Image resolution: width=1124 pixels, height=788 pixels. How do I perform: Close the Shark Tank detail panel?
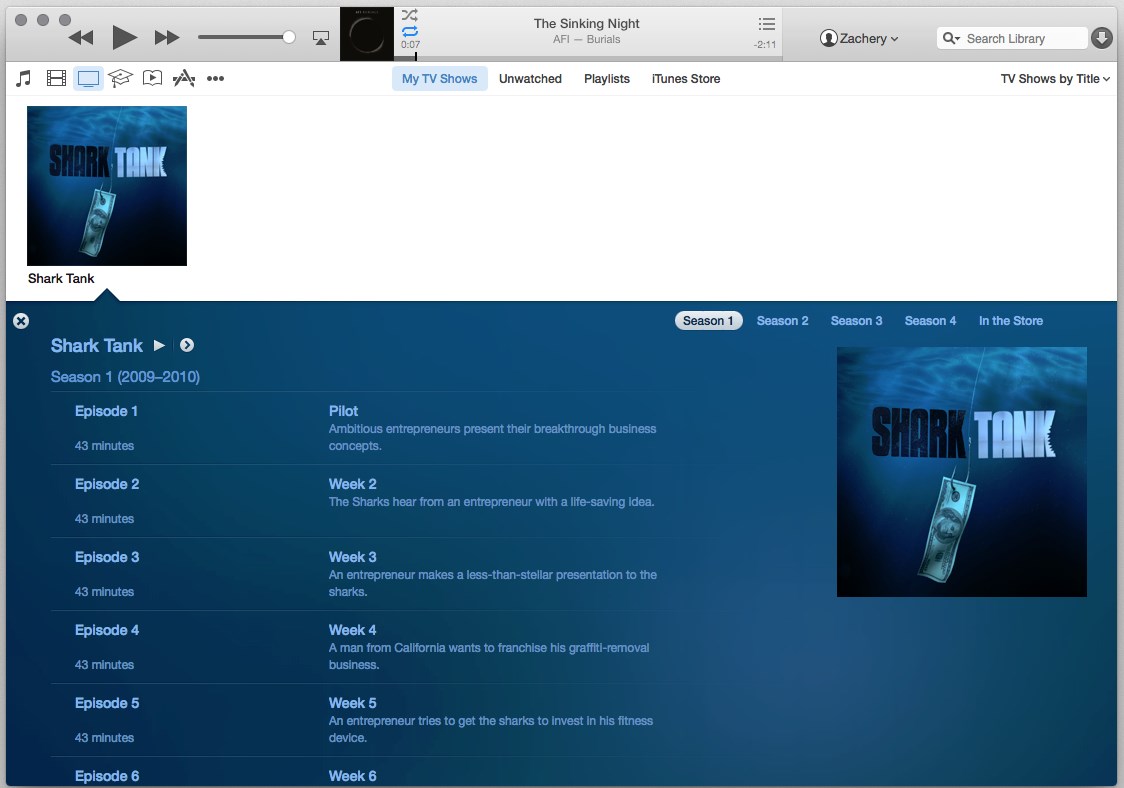(22, 321)
